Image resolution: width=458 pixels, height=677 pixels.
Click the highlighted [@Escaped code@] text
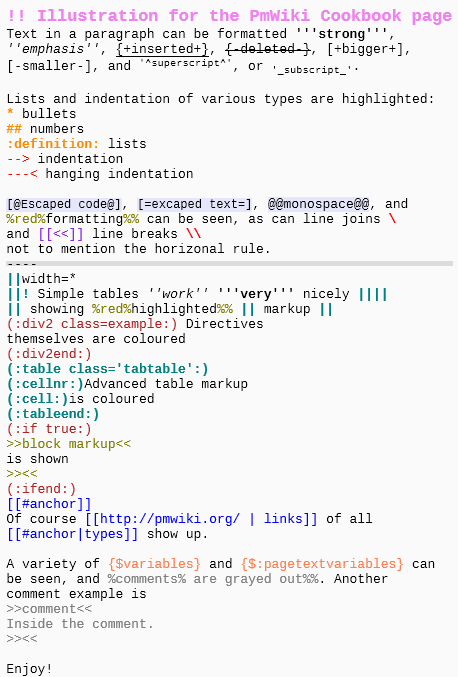[64, 203]
